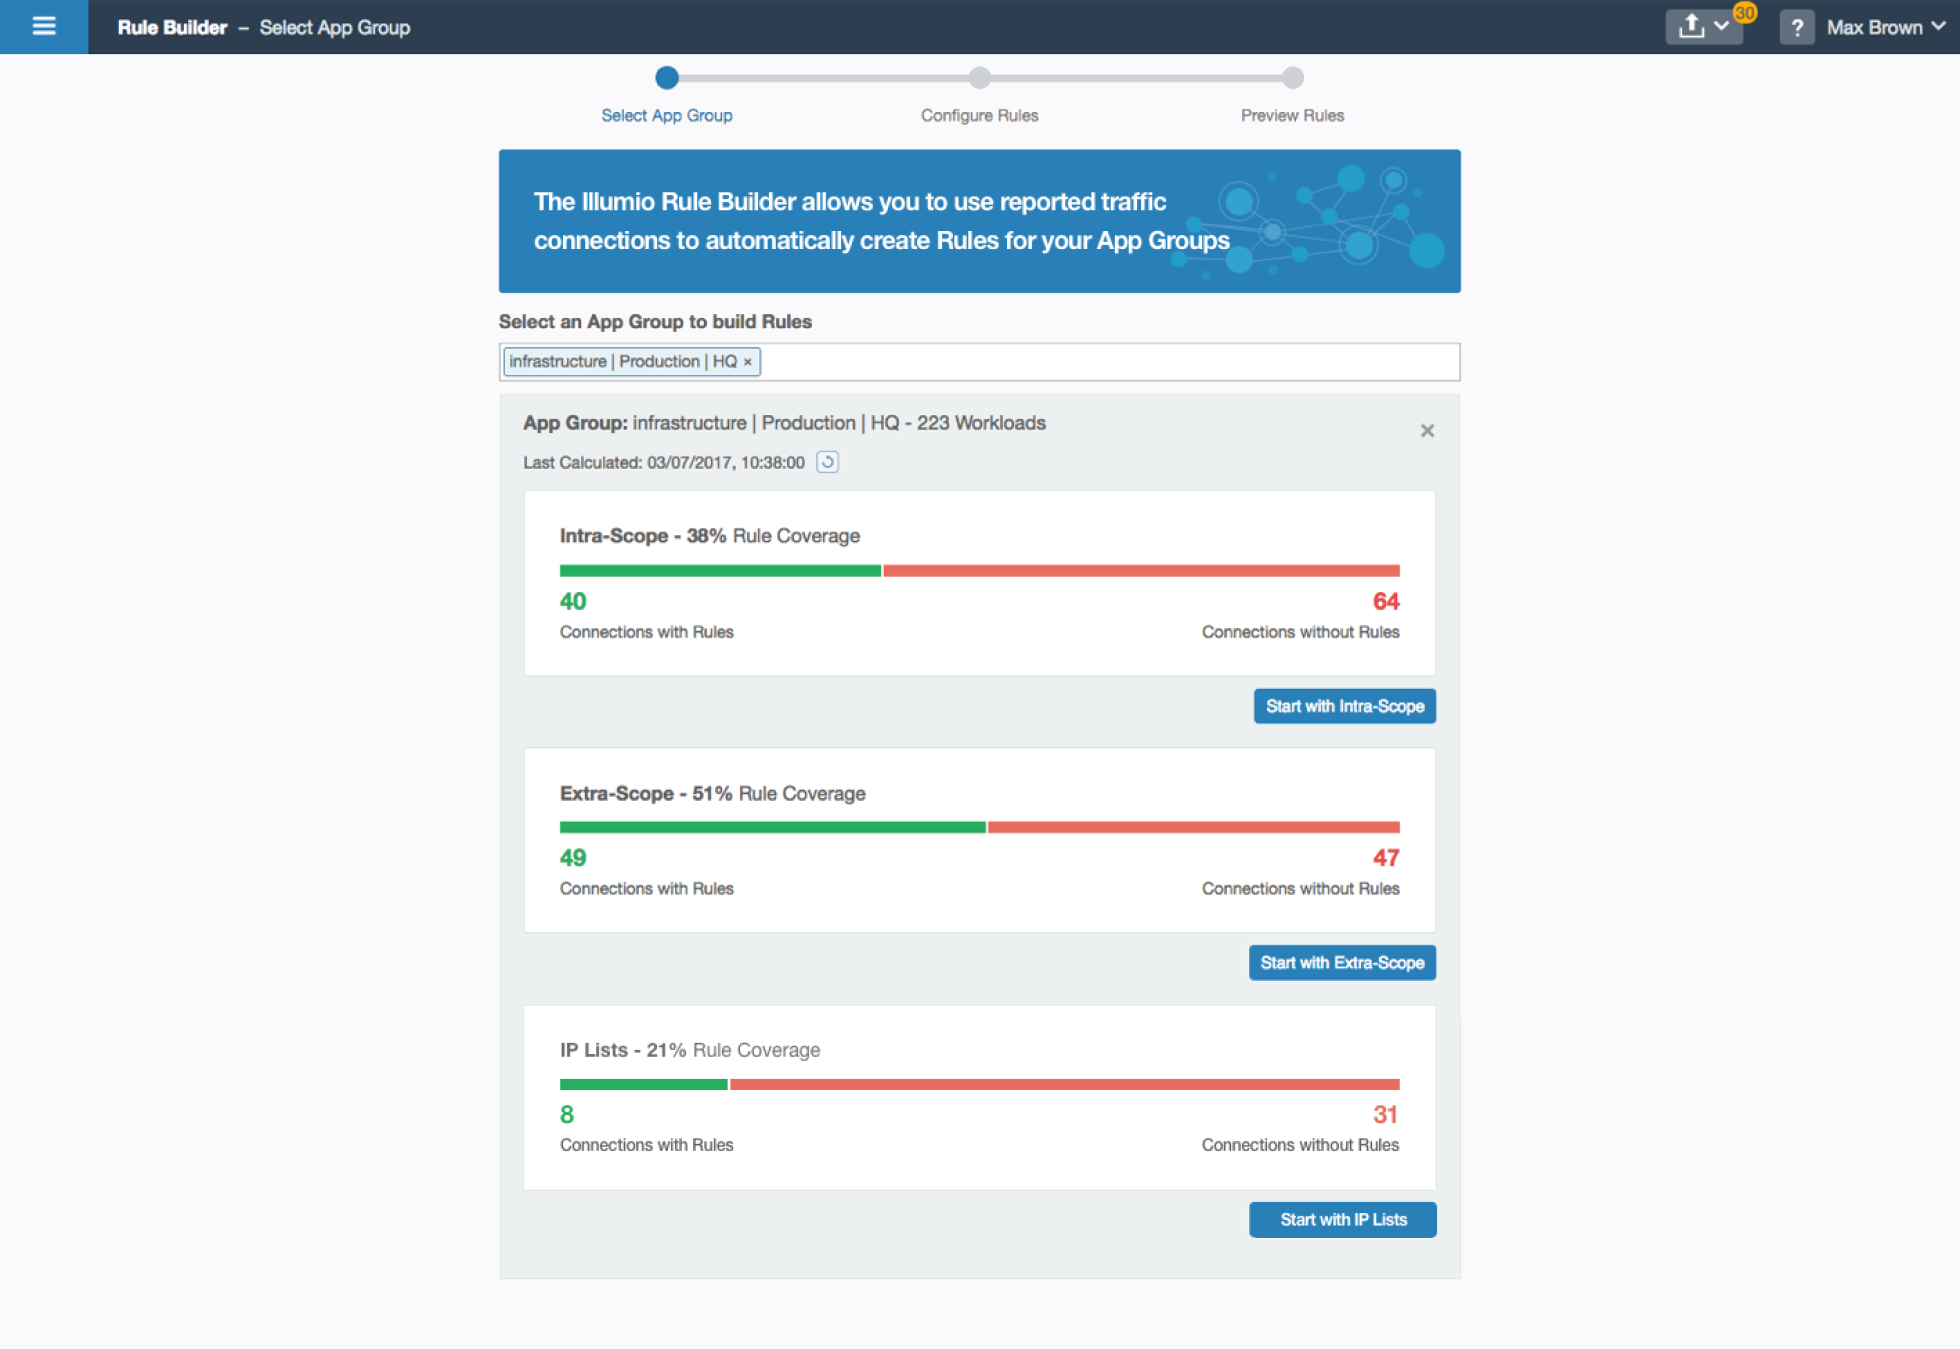The height and width of the screenshot is (1349, 1960).
Task: Click the IP Lists green coverage bar
Action: click(x=643, y=1084)
